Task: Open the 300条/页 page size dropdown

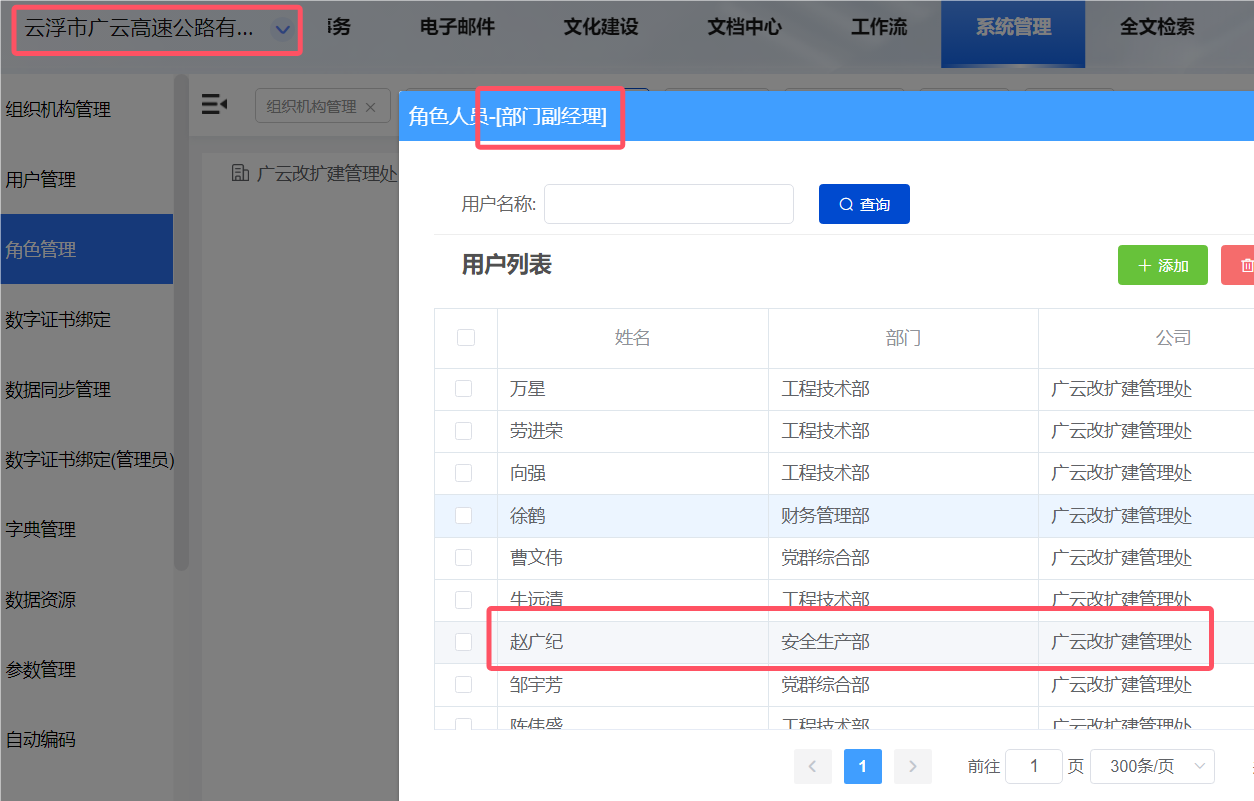Action: coord(1152,767)
